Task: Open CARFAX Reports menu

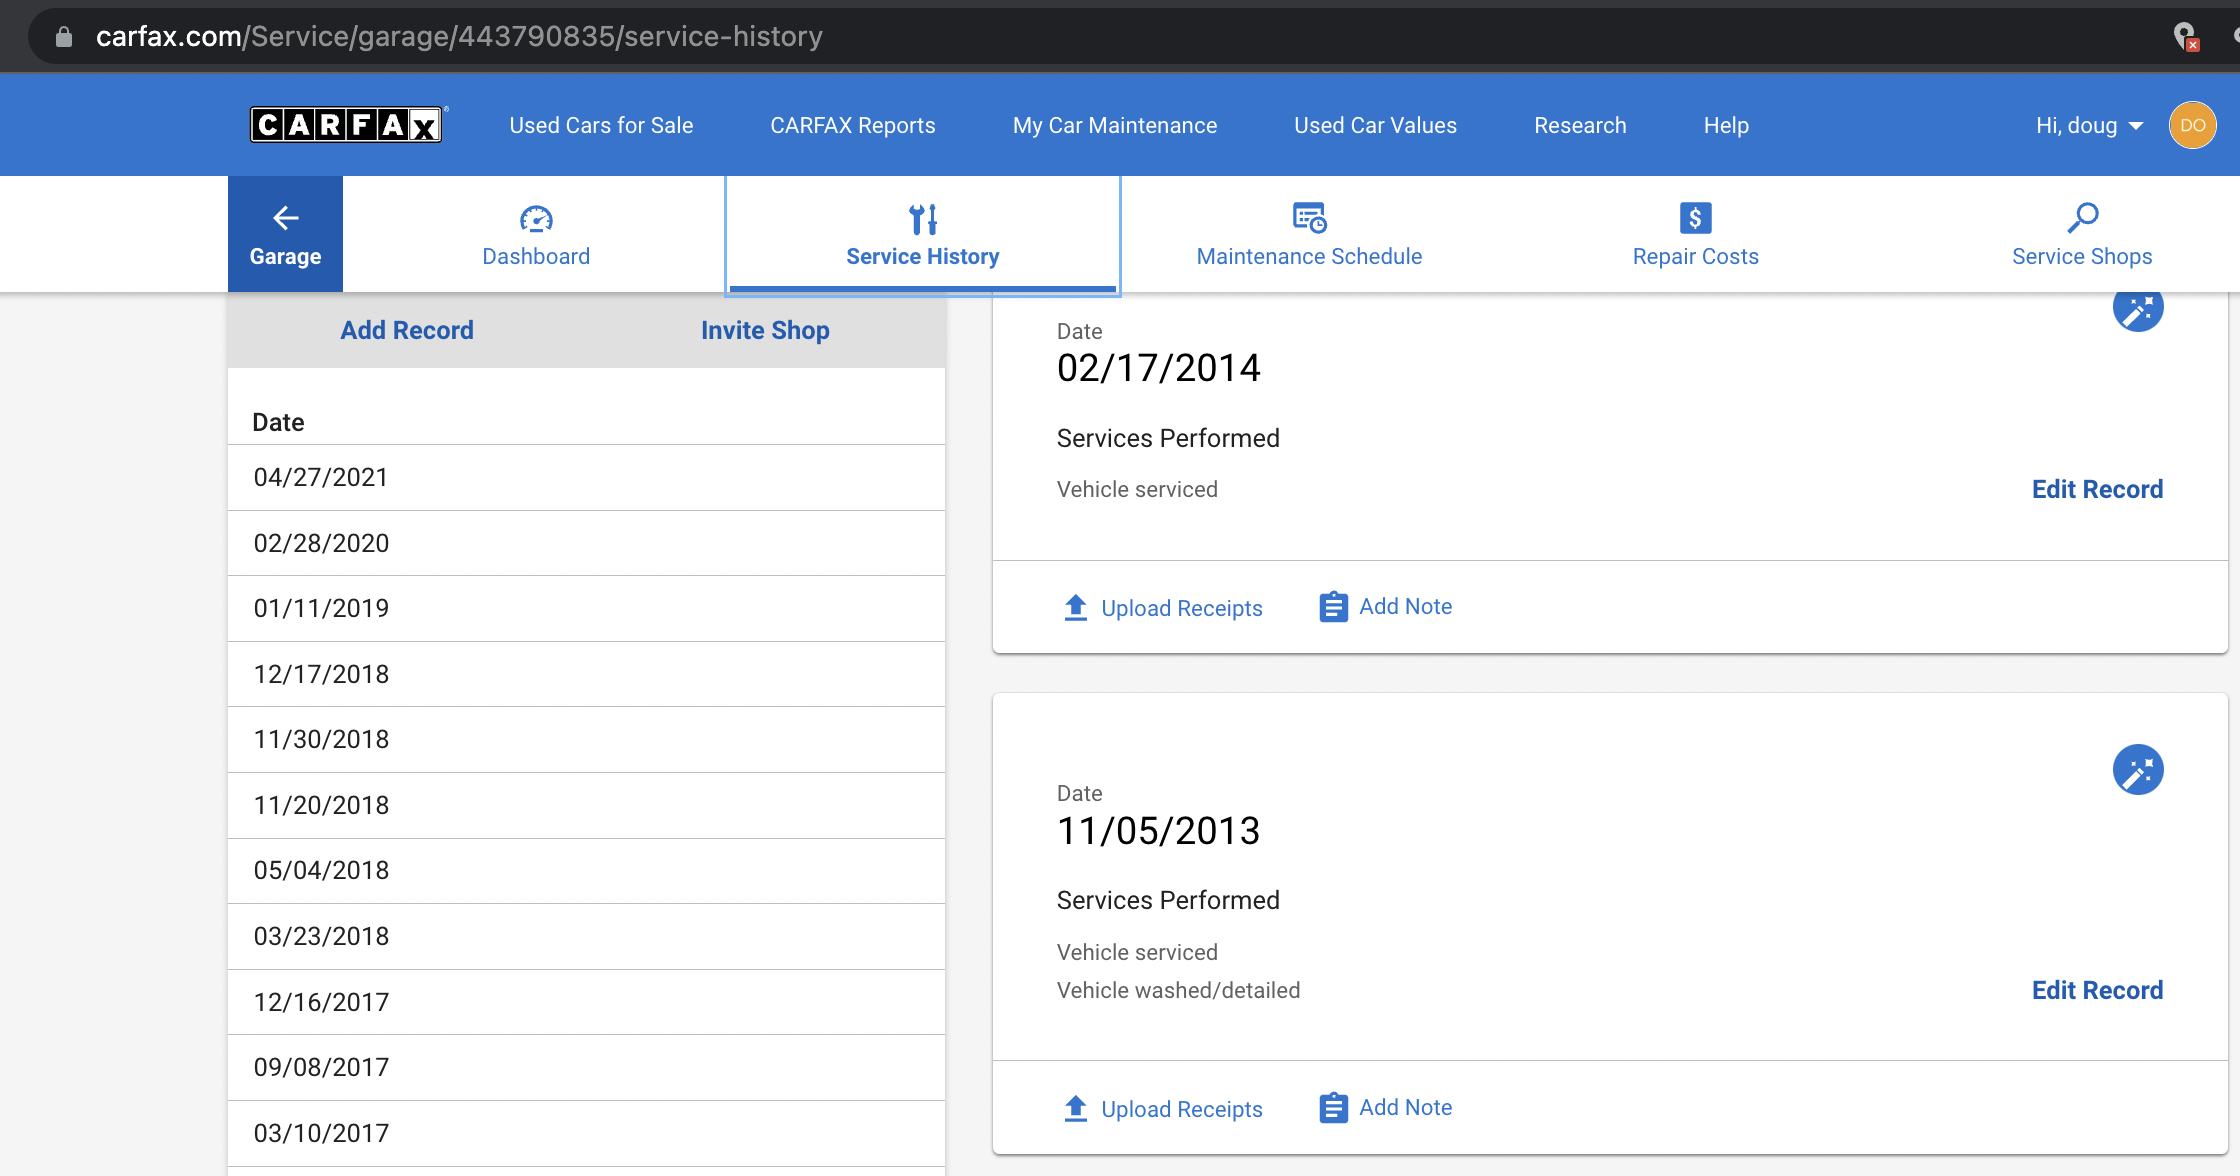Action: [x=853, y=125]
